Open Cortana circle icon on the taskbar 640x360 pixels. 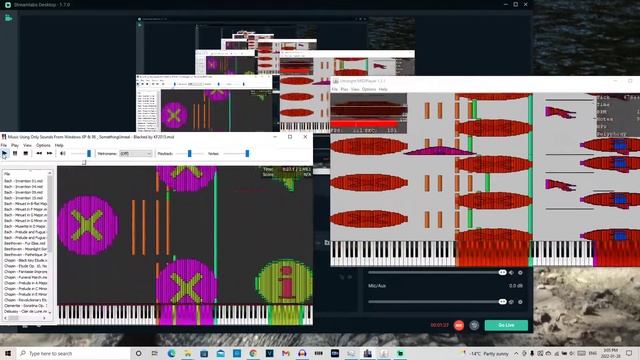[x=138, y=353]
